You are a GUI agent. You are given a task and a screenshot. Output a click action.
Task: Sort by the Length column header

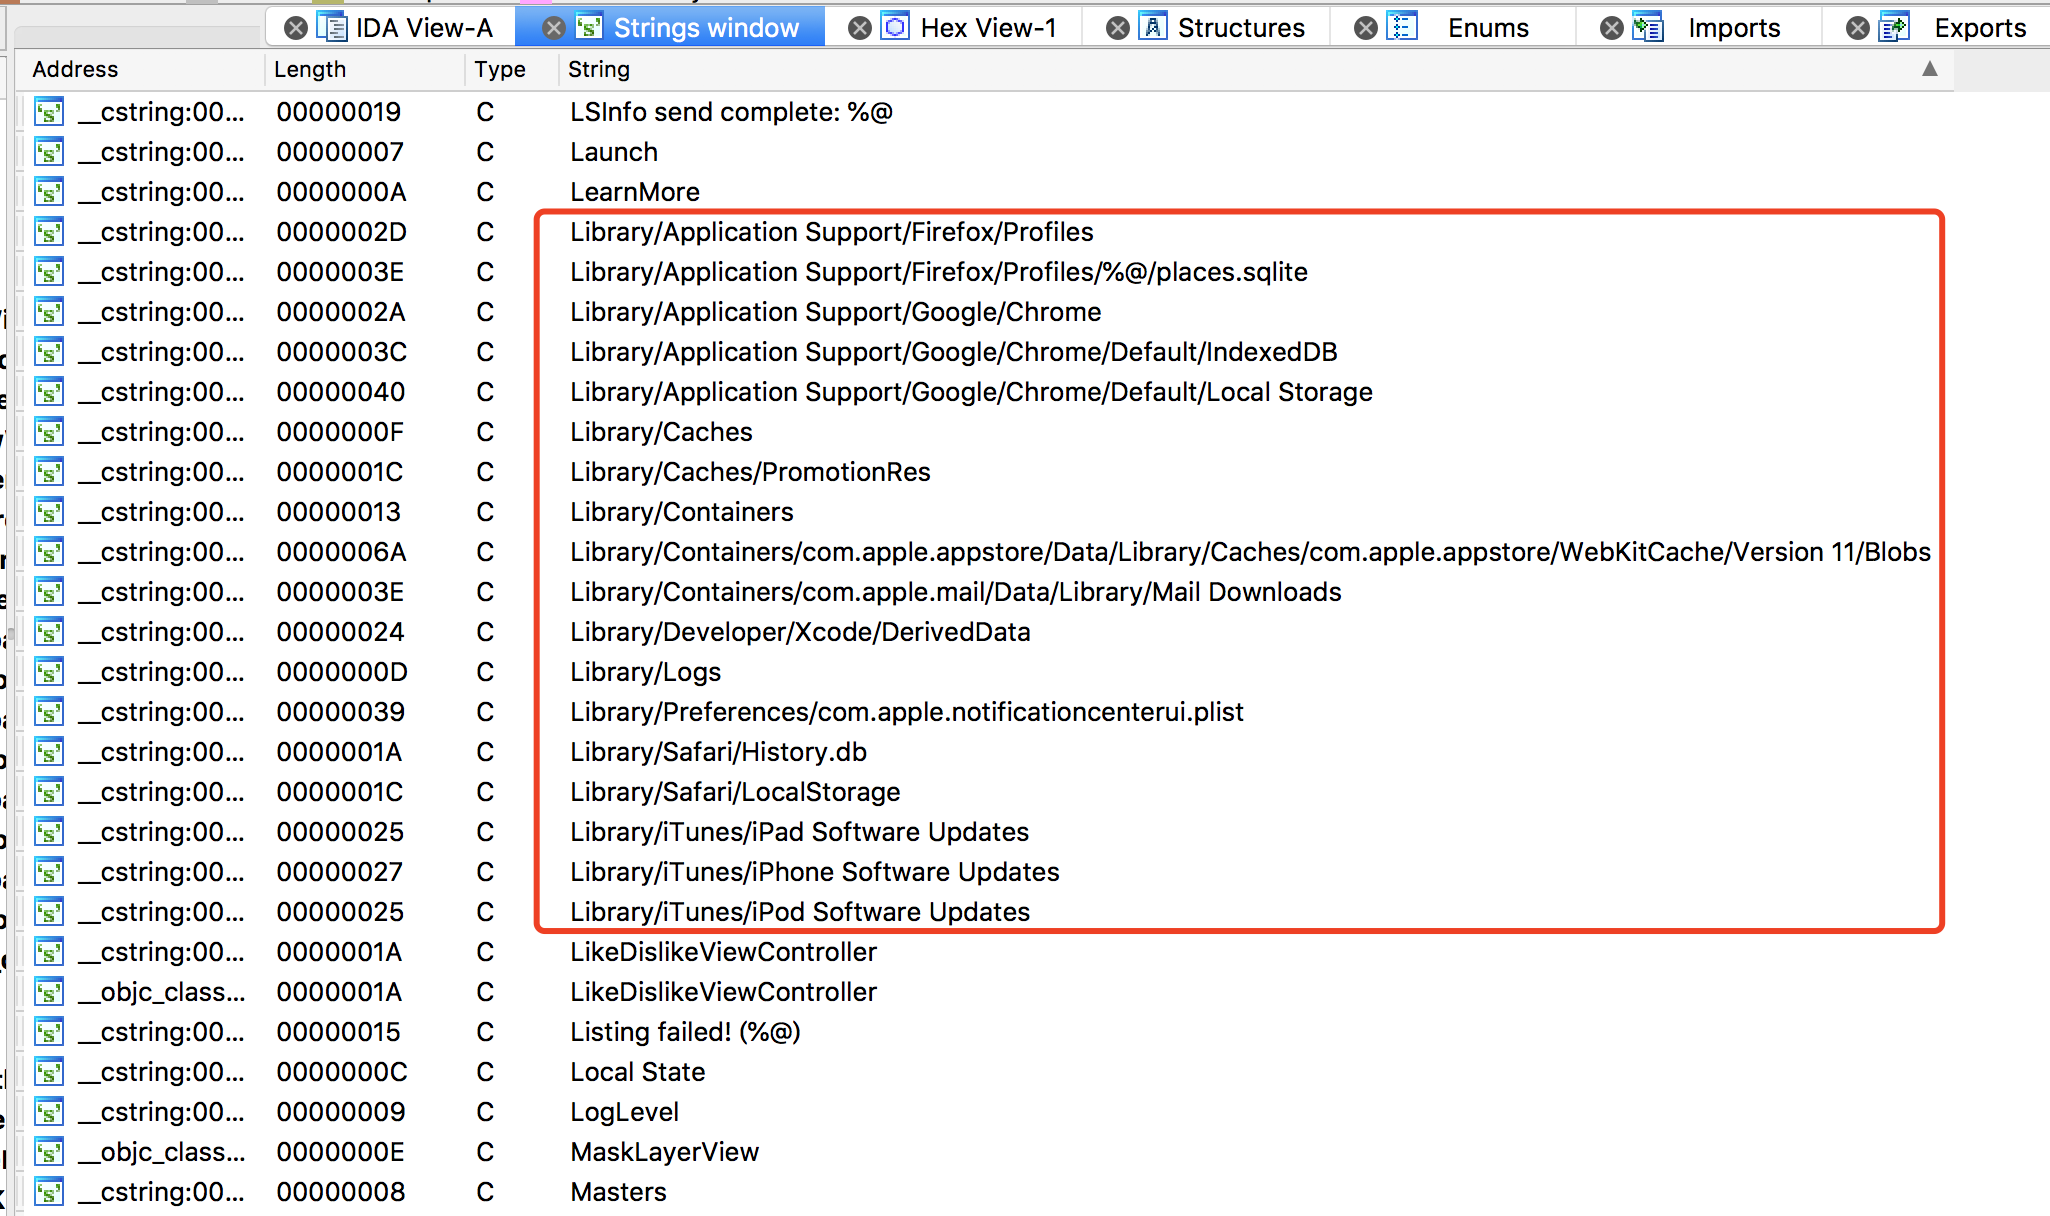click(310, 69)
